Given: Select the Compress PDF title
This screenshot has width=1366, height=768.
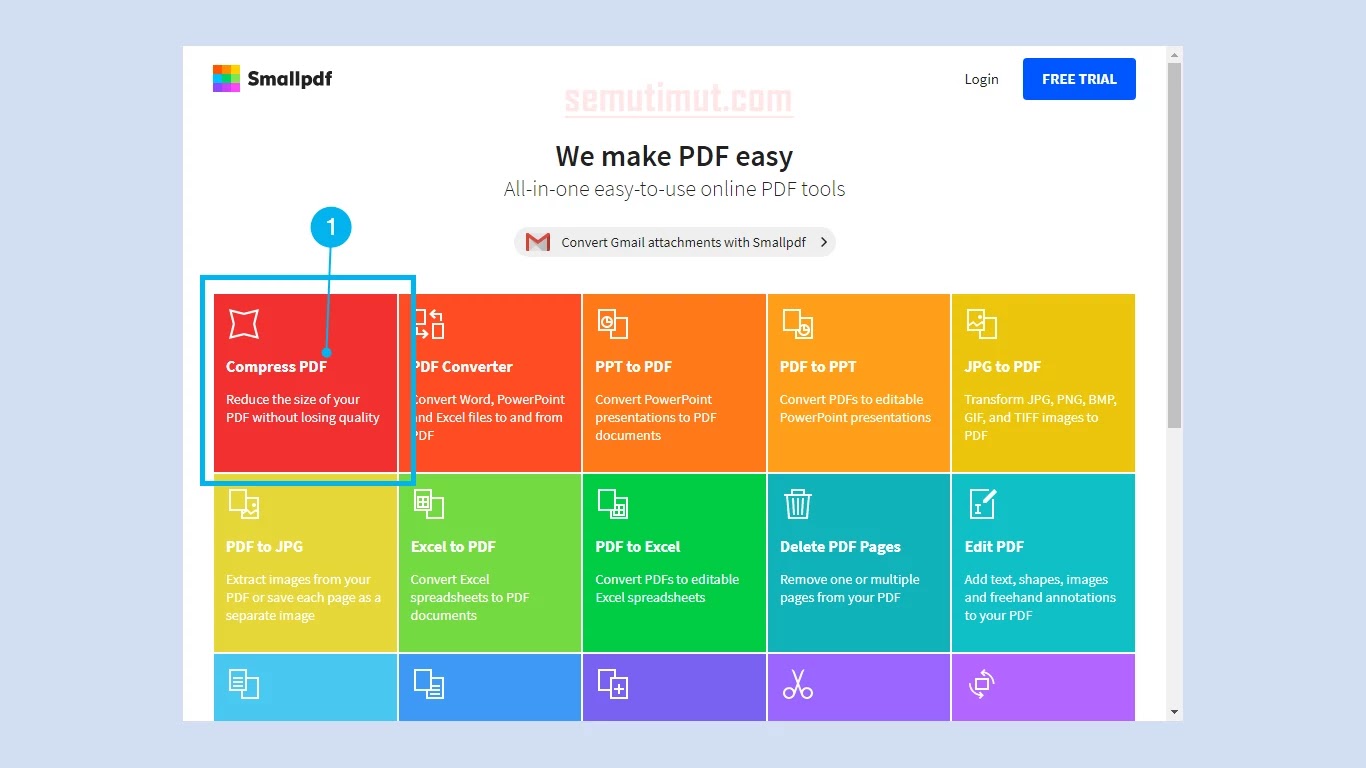Looking at the screenshot, I should (276, 367).
